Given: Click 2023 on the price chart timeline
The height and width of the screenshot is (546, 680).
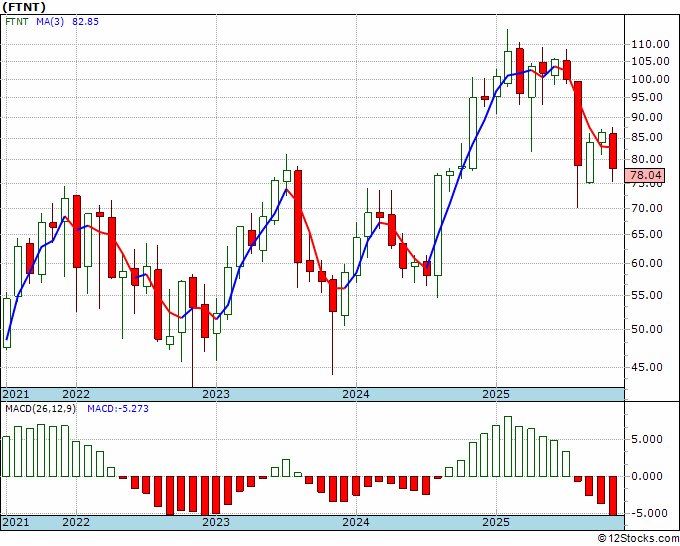Looking at the screenshot, I should pyautogui.click(x=216, y=394).
